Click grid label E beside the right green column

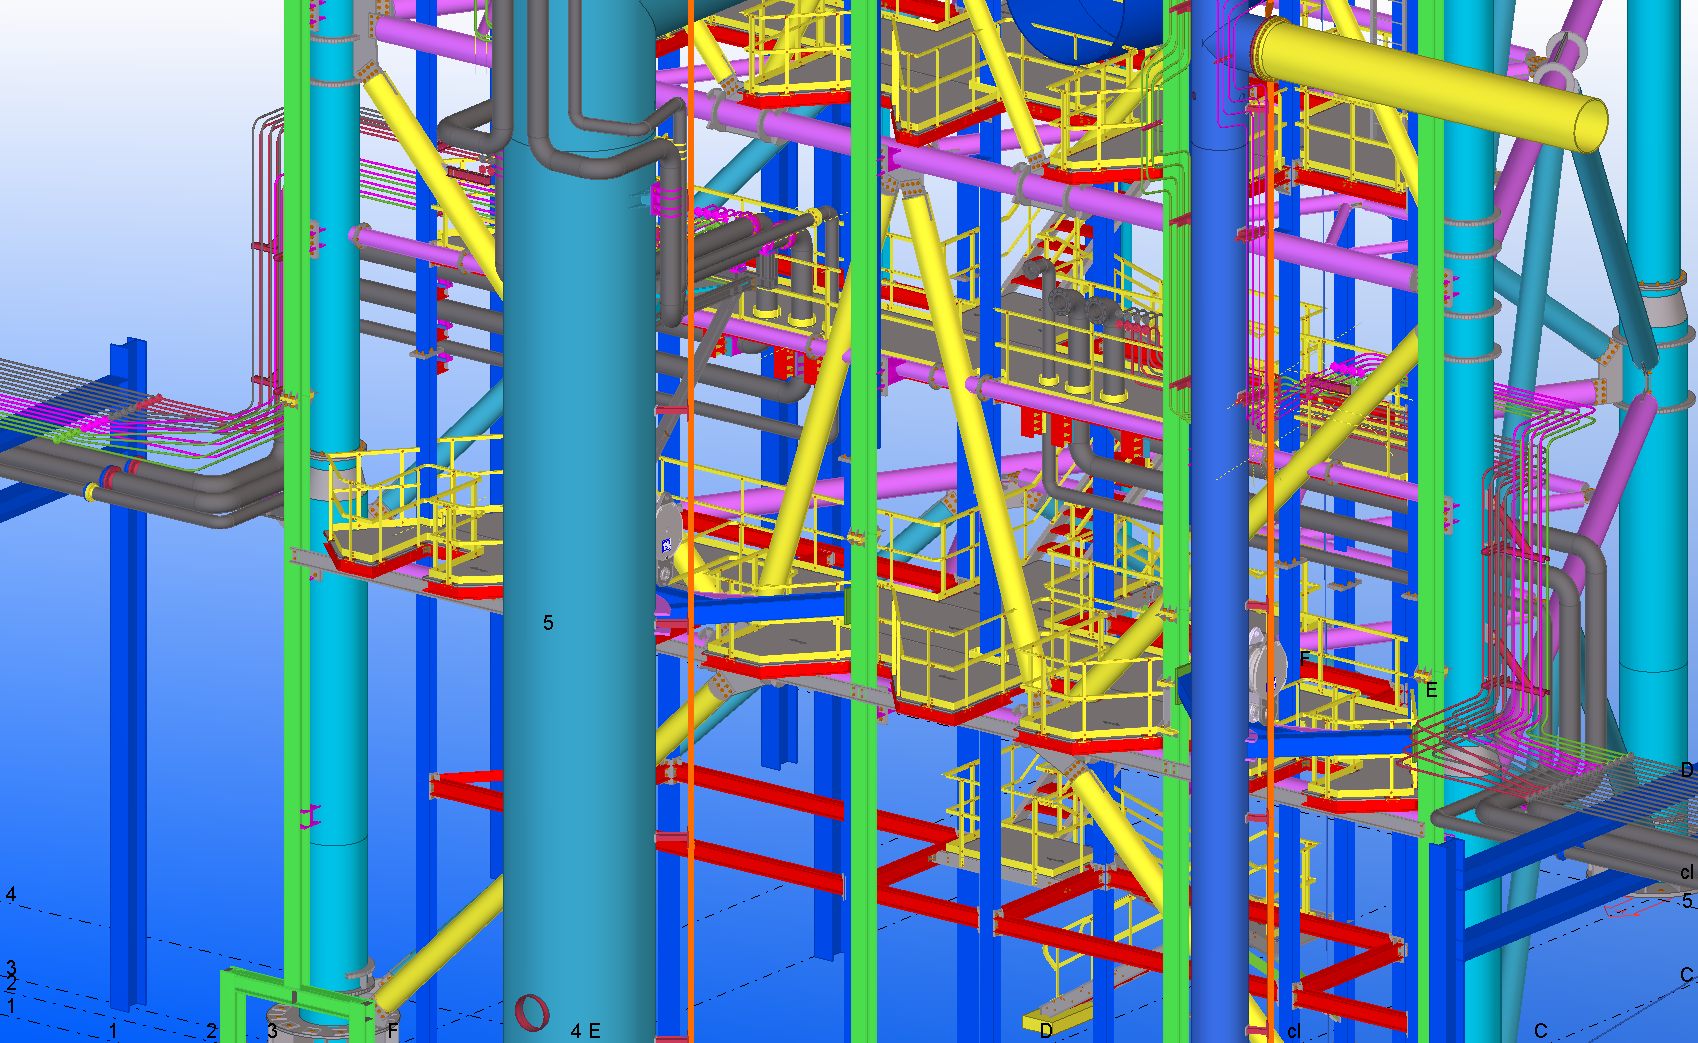(x=1431, y=690)
